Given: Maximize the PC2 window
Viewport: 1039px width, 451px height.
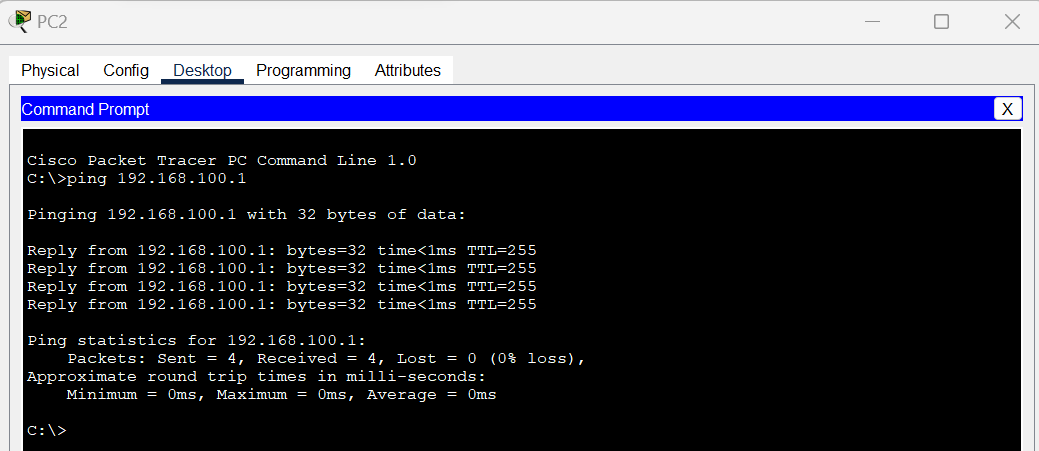Looking at the screenshot, I should click(x=941, y=22).
